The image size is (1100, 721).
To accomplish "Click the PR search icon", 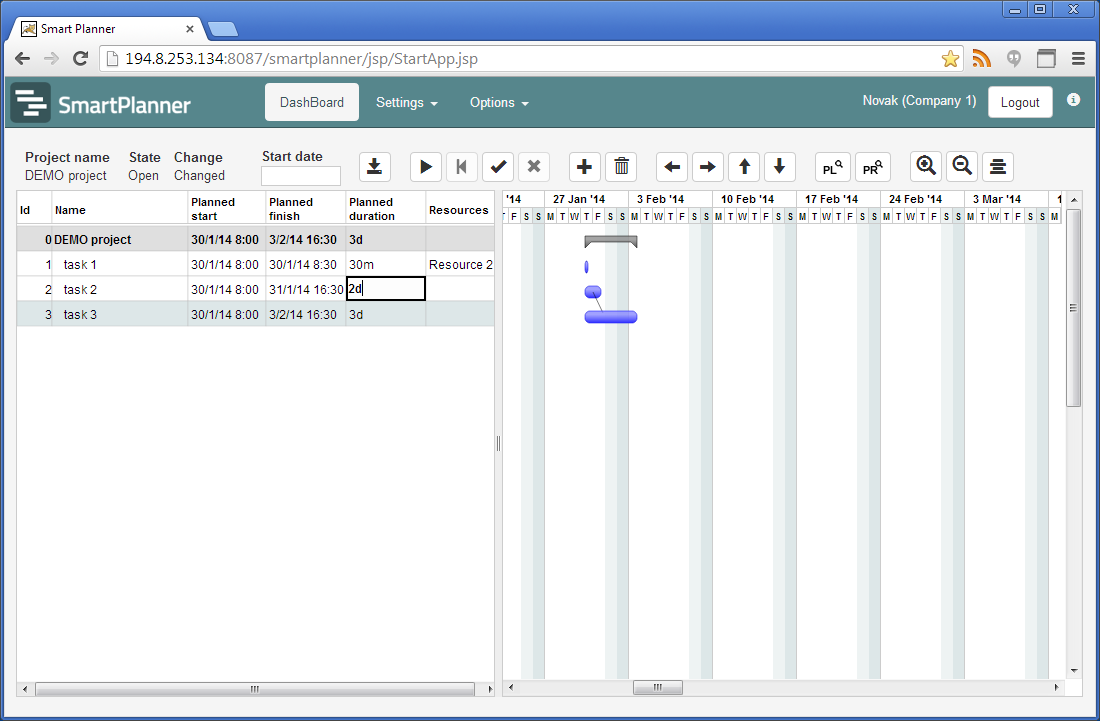I will point(873,167).
